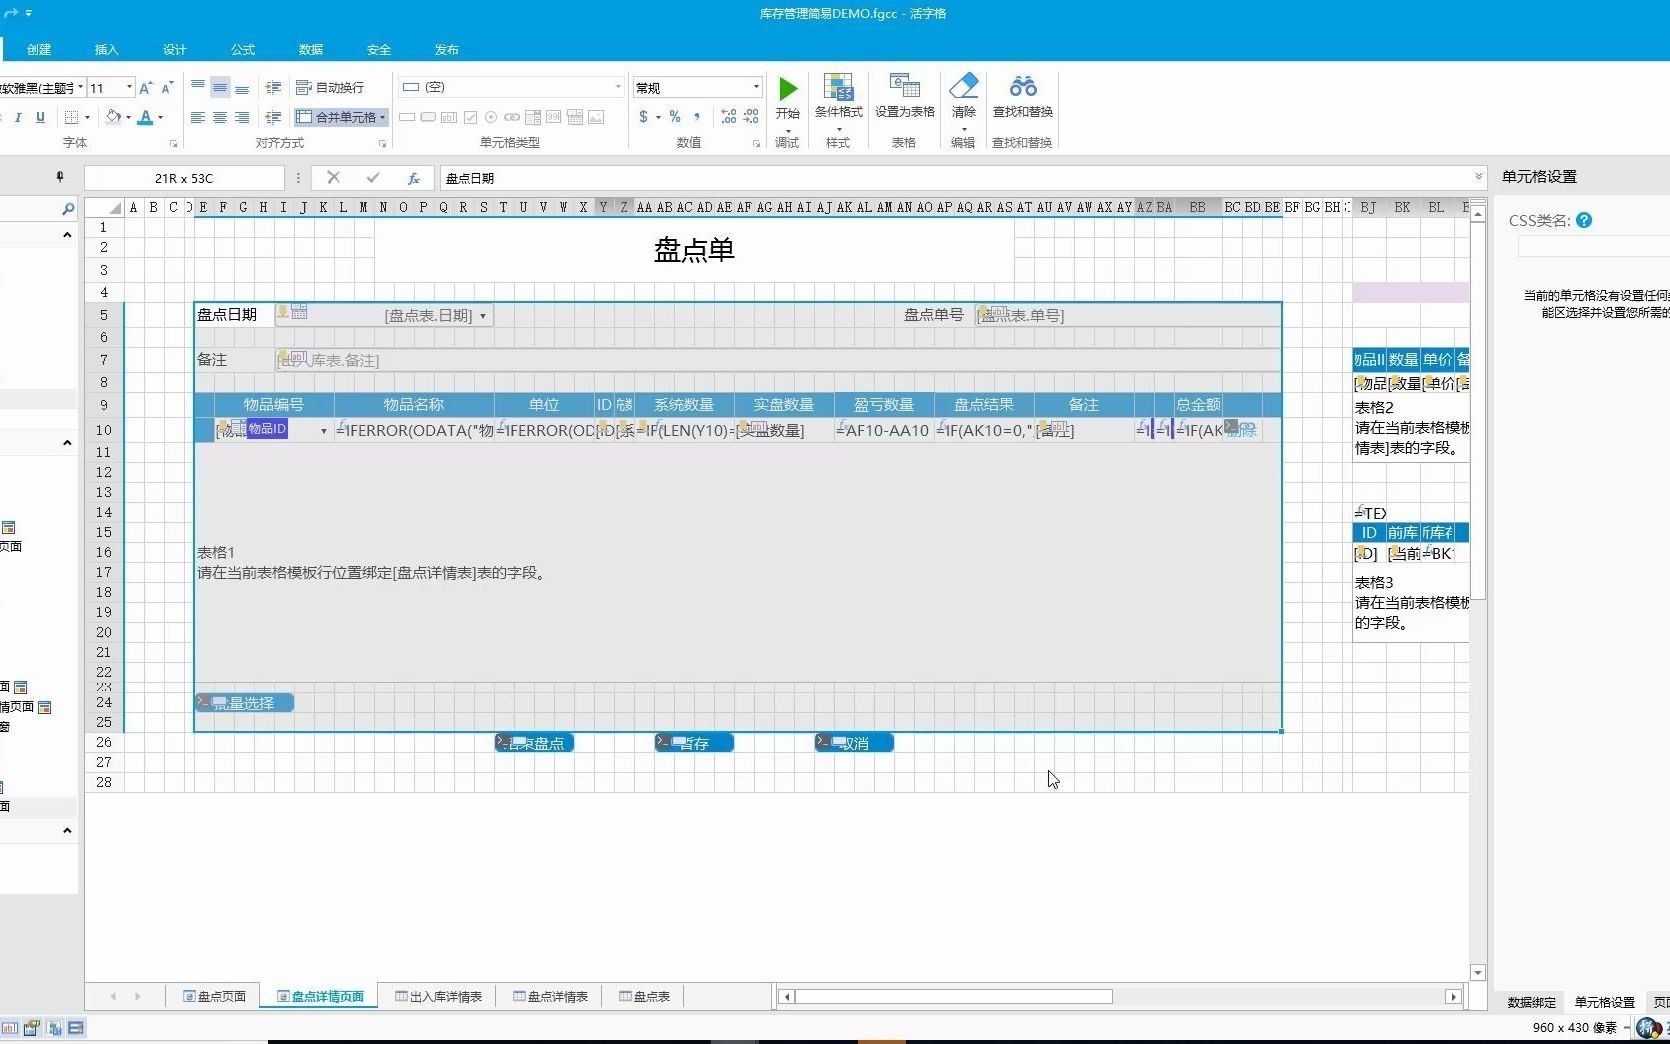Apply italic formatting

point(18,117)
